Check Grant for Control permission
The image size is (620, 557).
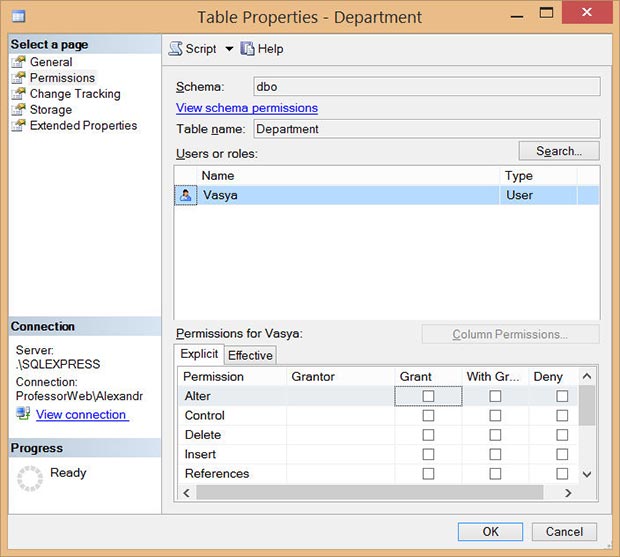(428, 415)
